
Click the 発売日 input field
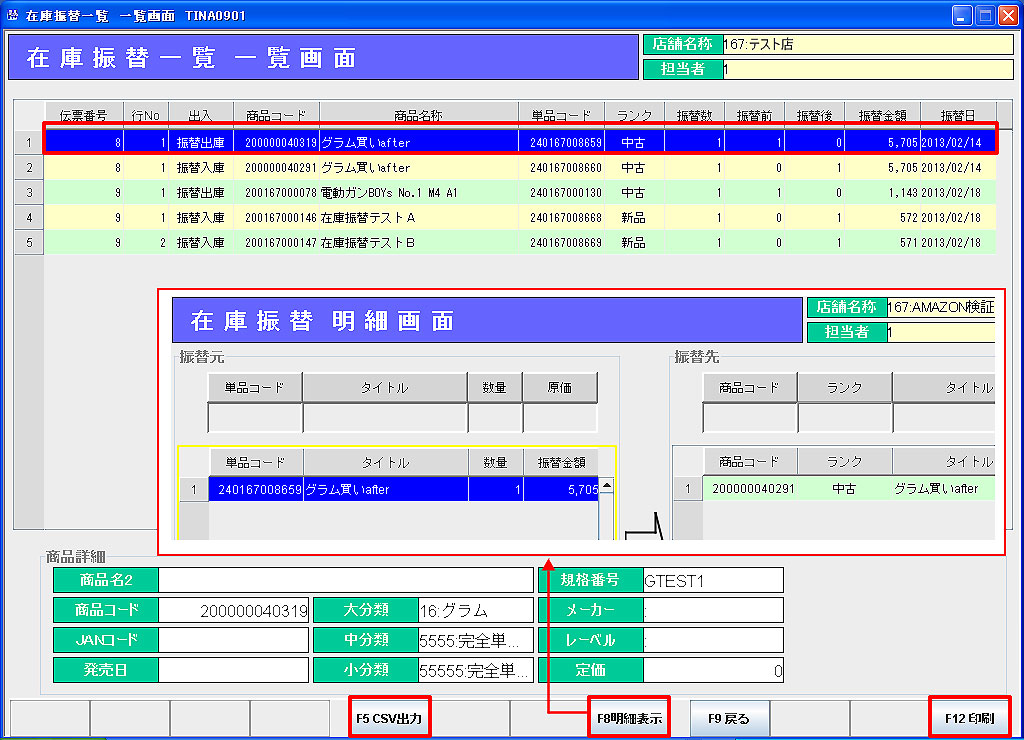tap(233, 670)
